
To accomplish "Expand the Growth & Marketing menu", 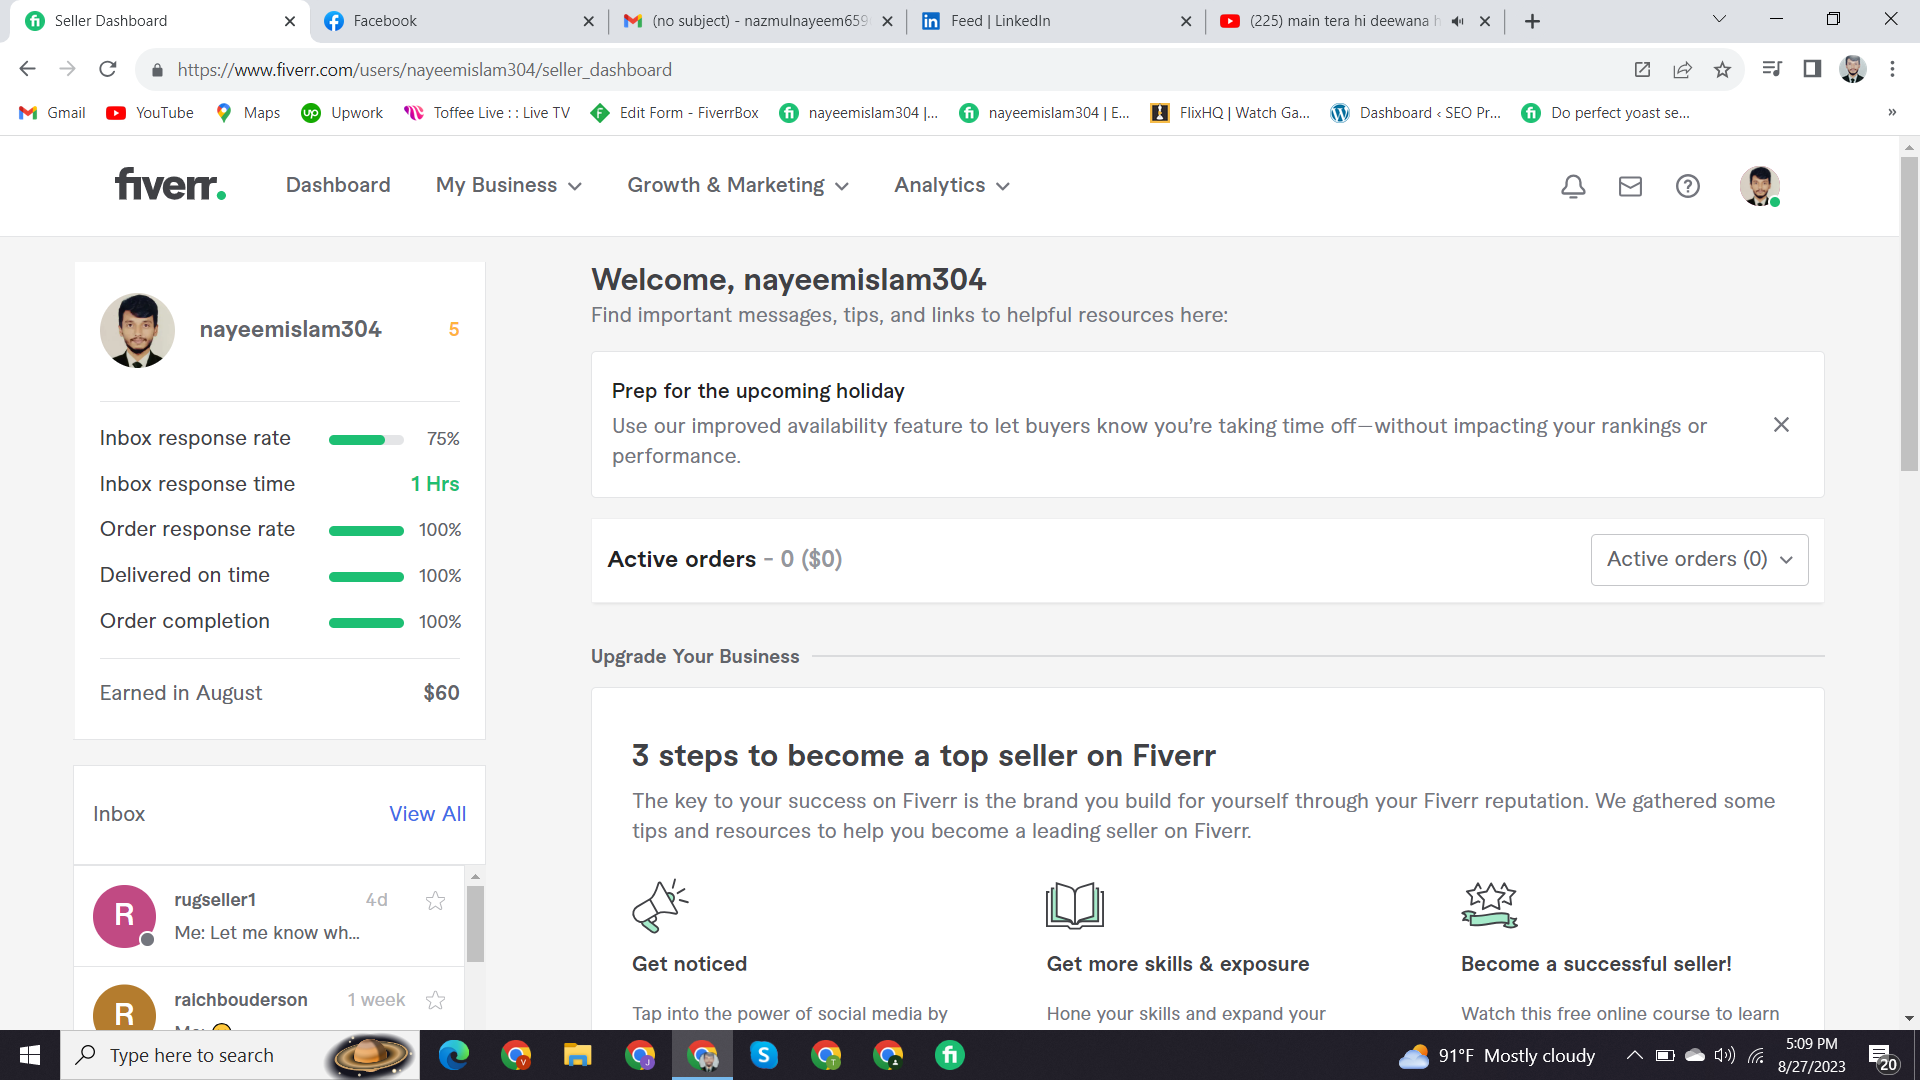I will coord(738,186).
